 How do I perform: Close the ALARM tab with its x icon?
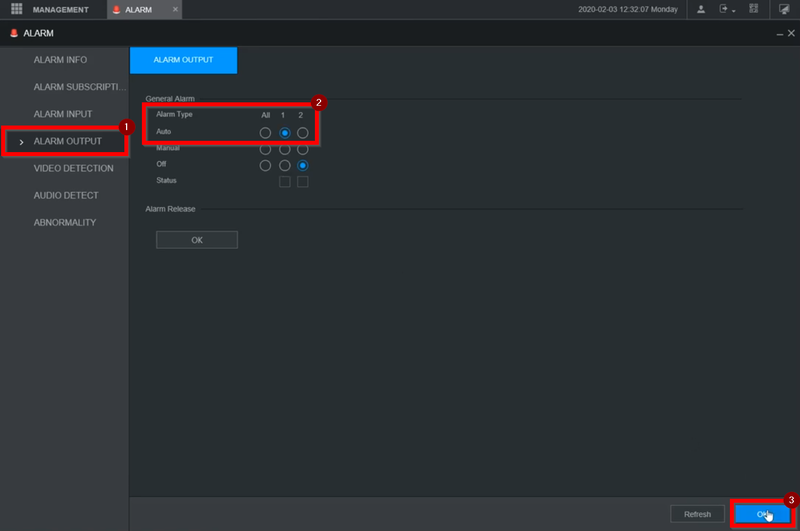pos(175,9)
